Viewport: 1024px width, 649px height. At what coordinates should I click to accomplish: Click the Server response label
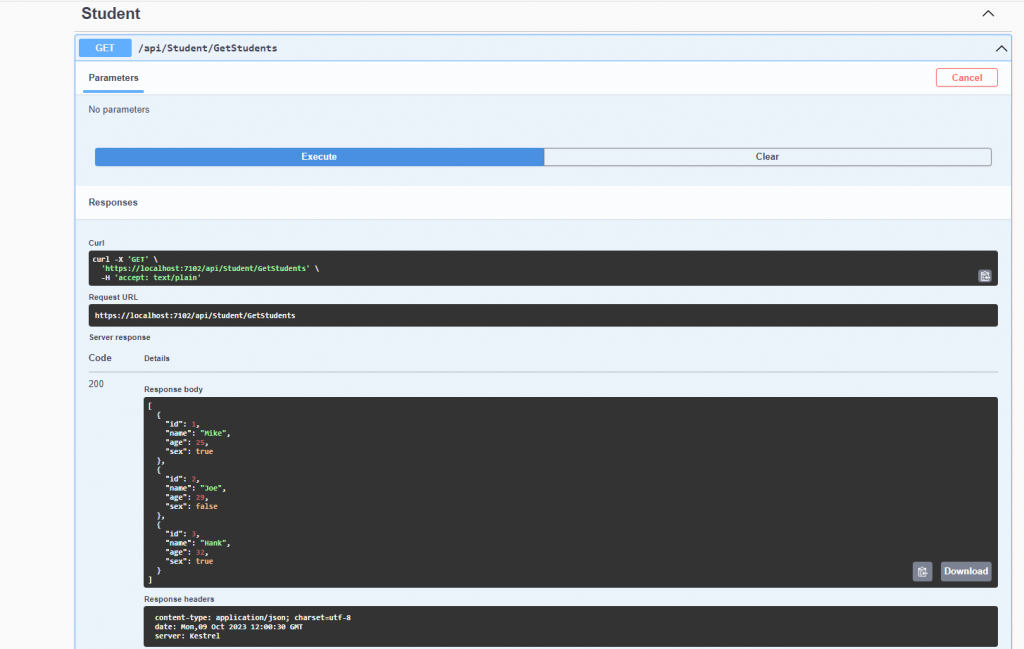(120, 338)
